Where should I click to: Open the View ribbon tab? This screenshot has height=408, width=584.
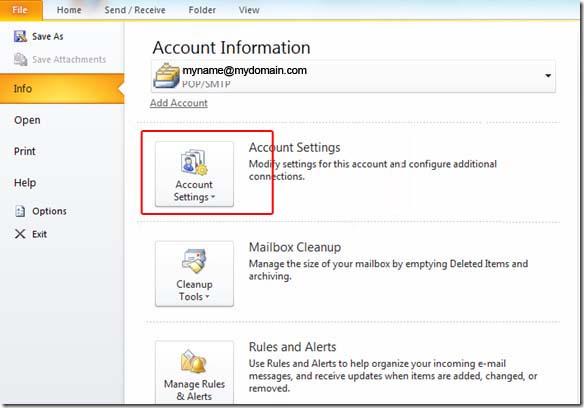(x=249, y=10)
